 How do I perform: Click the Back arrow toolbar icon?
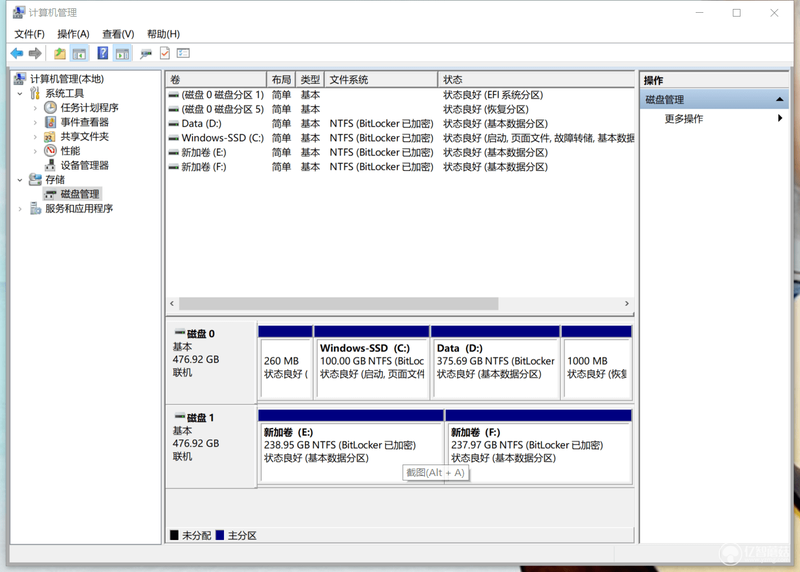click(x=17, y=53)
